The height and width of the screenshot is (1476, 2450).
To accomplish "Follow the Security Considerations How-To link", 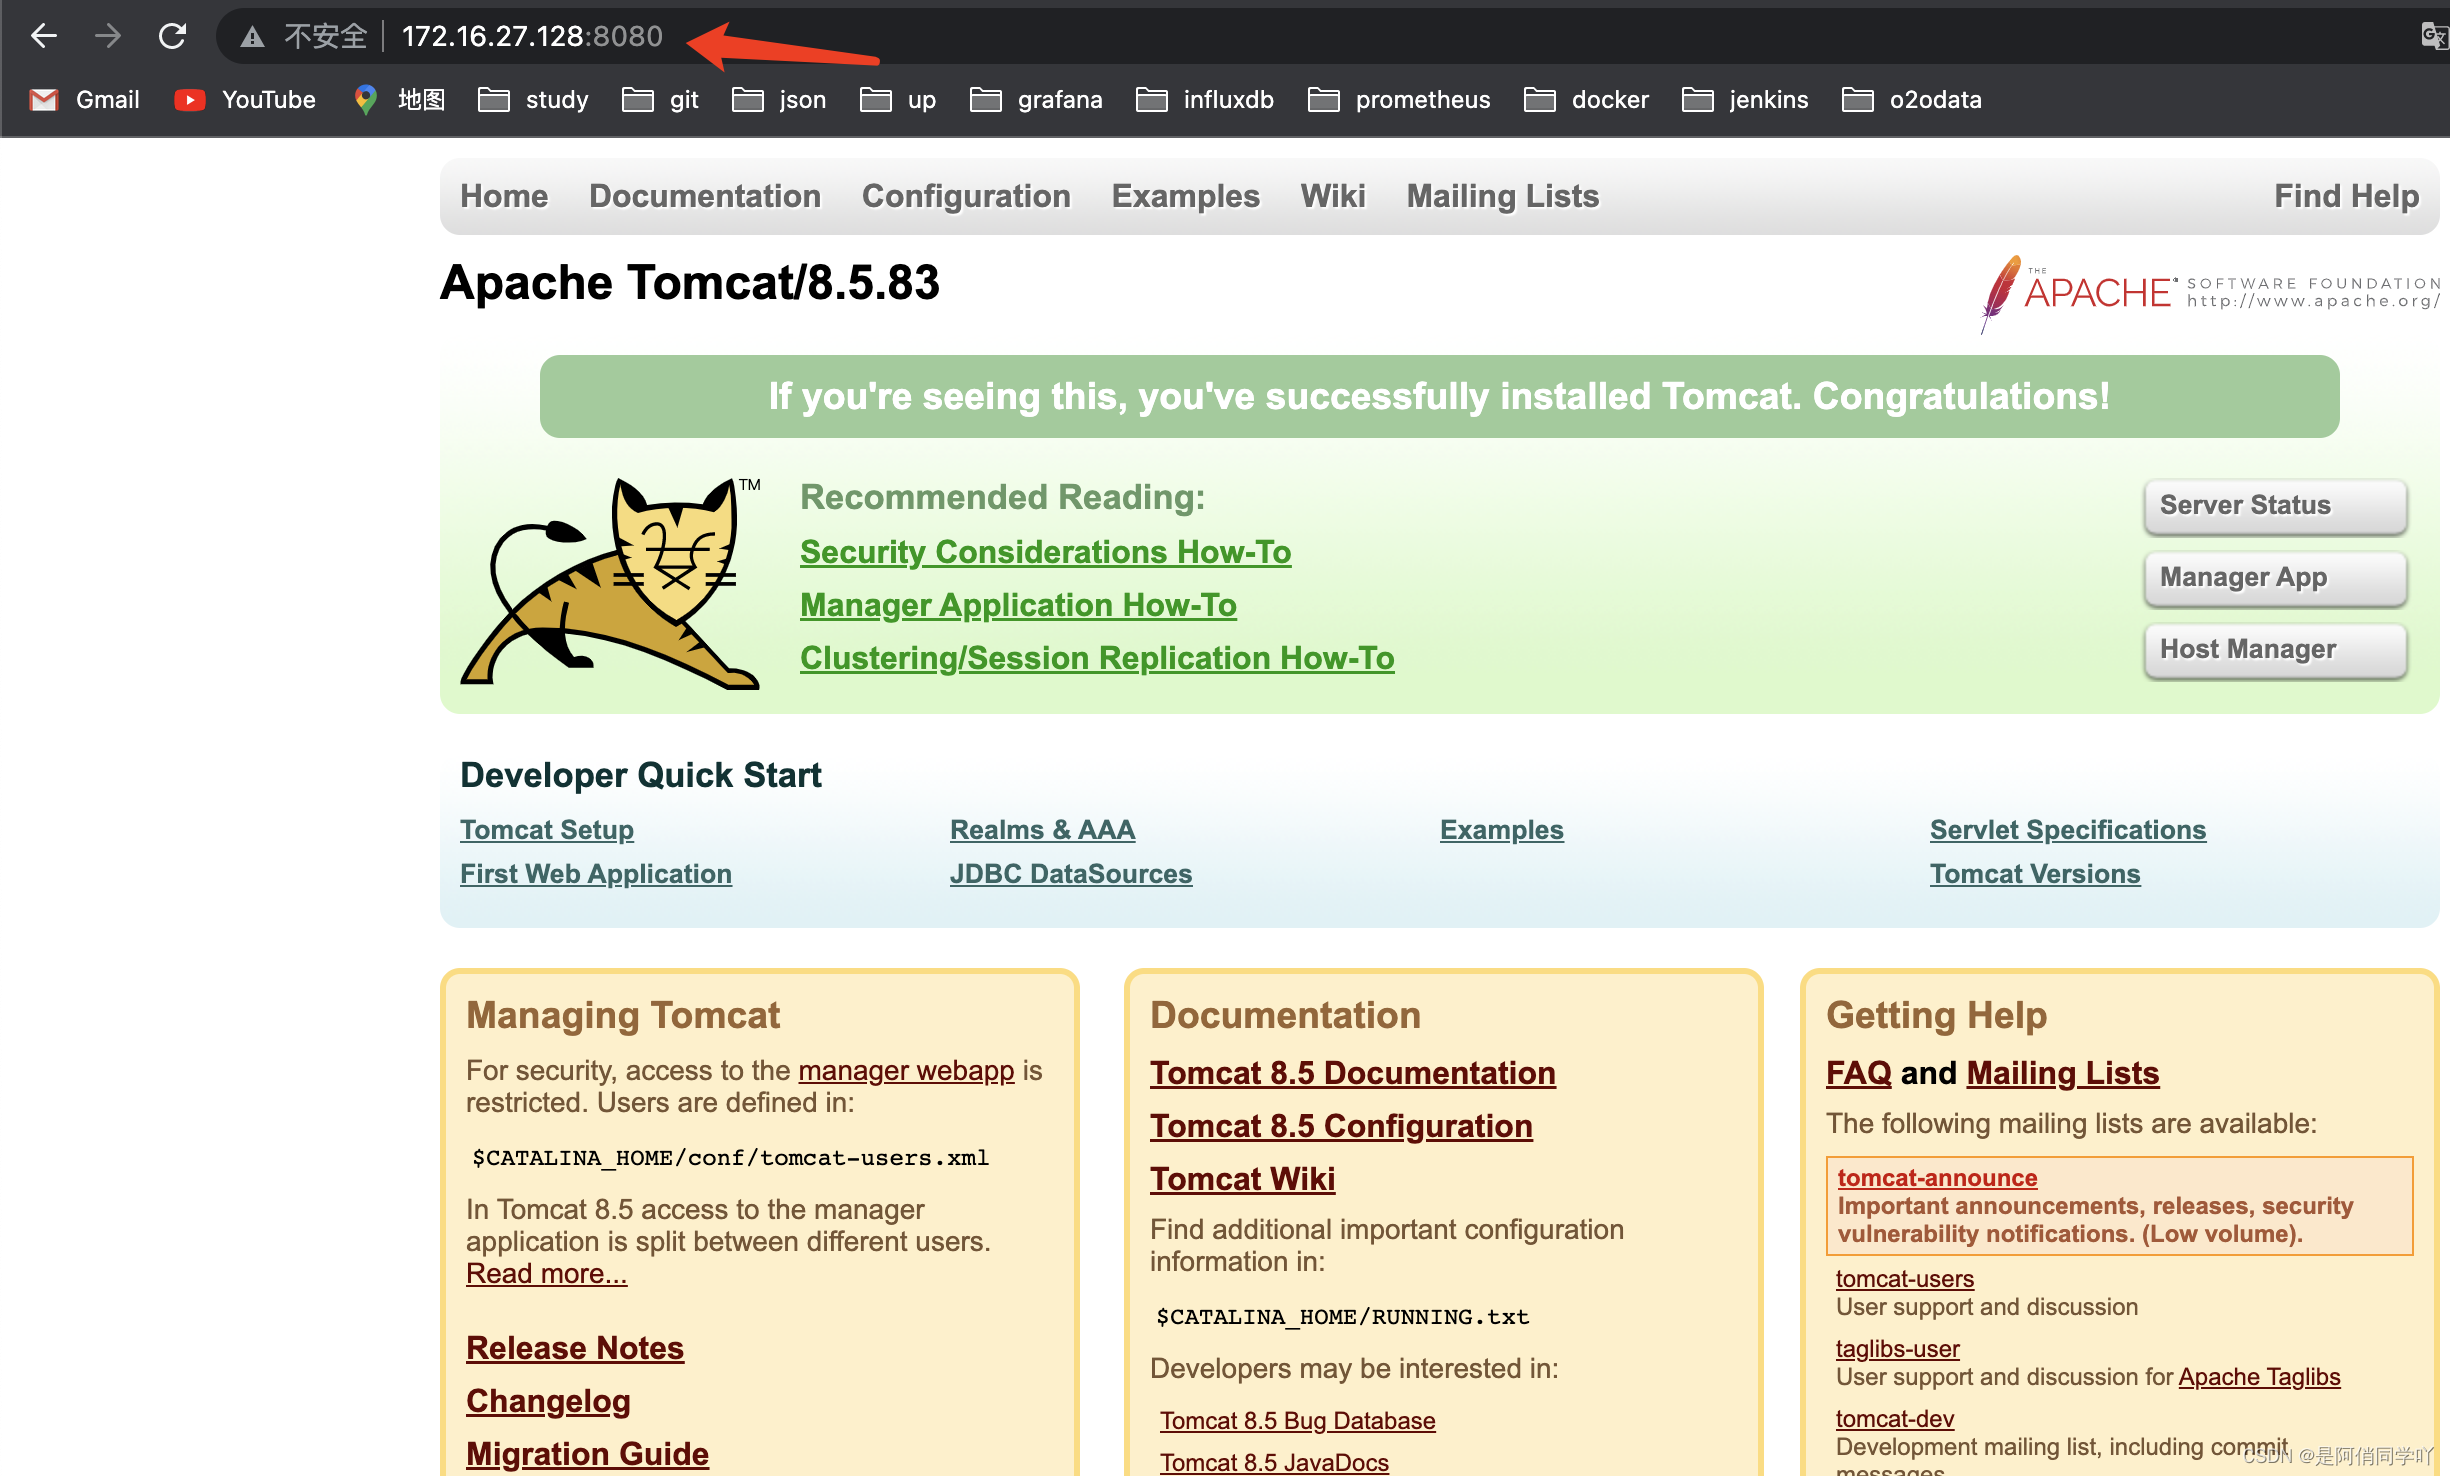I will [x=1045, y=552].
